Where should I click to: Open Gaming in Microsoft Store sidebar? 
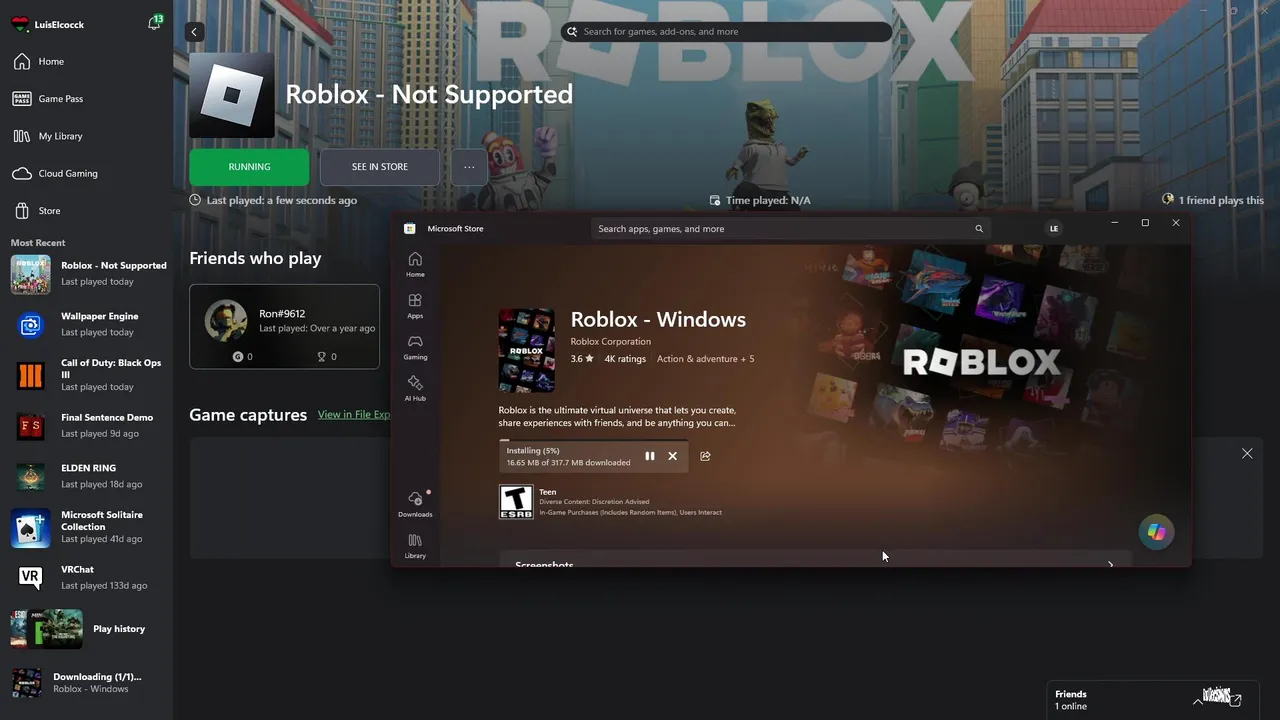pos(415,347)
